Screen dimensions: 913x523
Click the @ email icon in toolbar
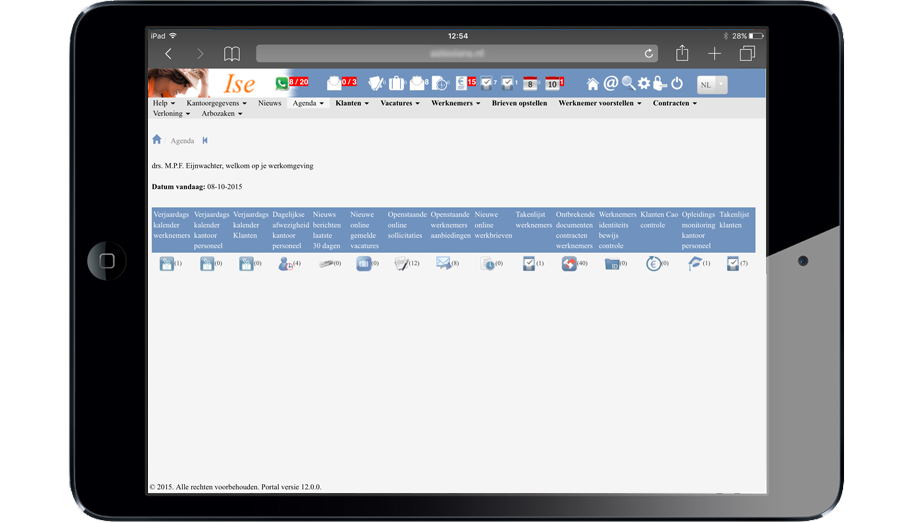coord(610,83)
